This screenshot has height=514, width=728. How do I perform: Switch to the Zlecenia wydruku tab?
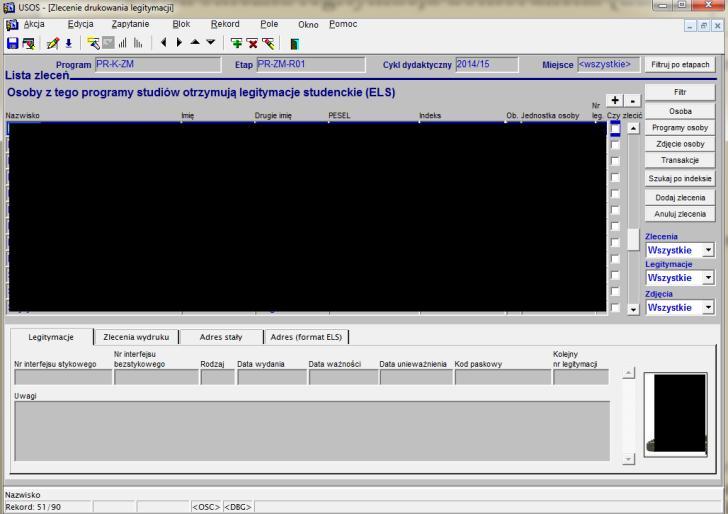click(x=136, y=337)
